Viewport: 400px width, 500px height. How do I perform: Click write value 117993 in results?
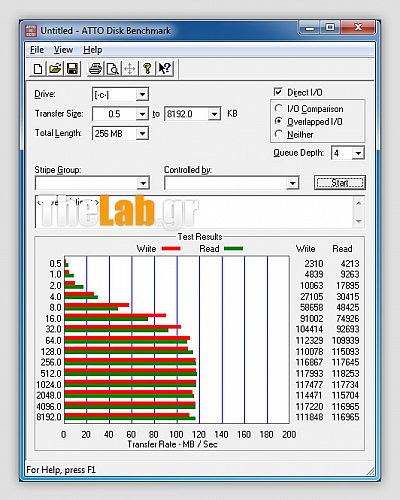point(309,374)
